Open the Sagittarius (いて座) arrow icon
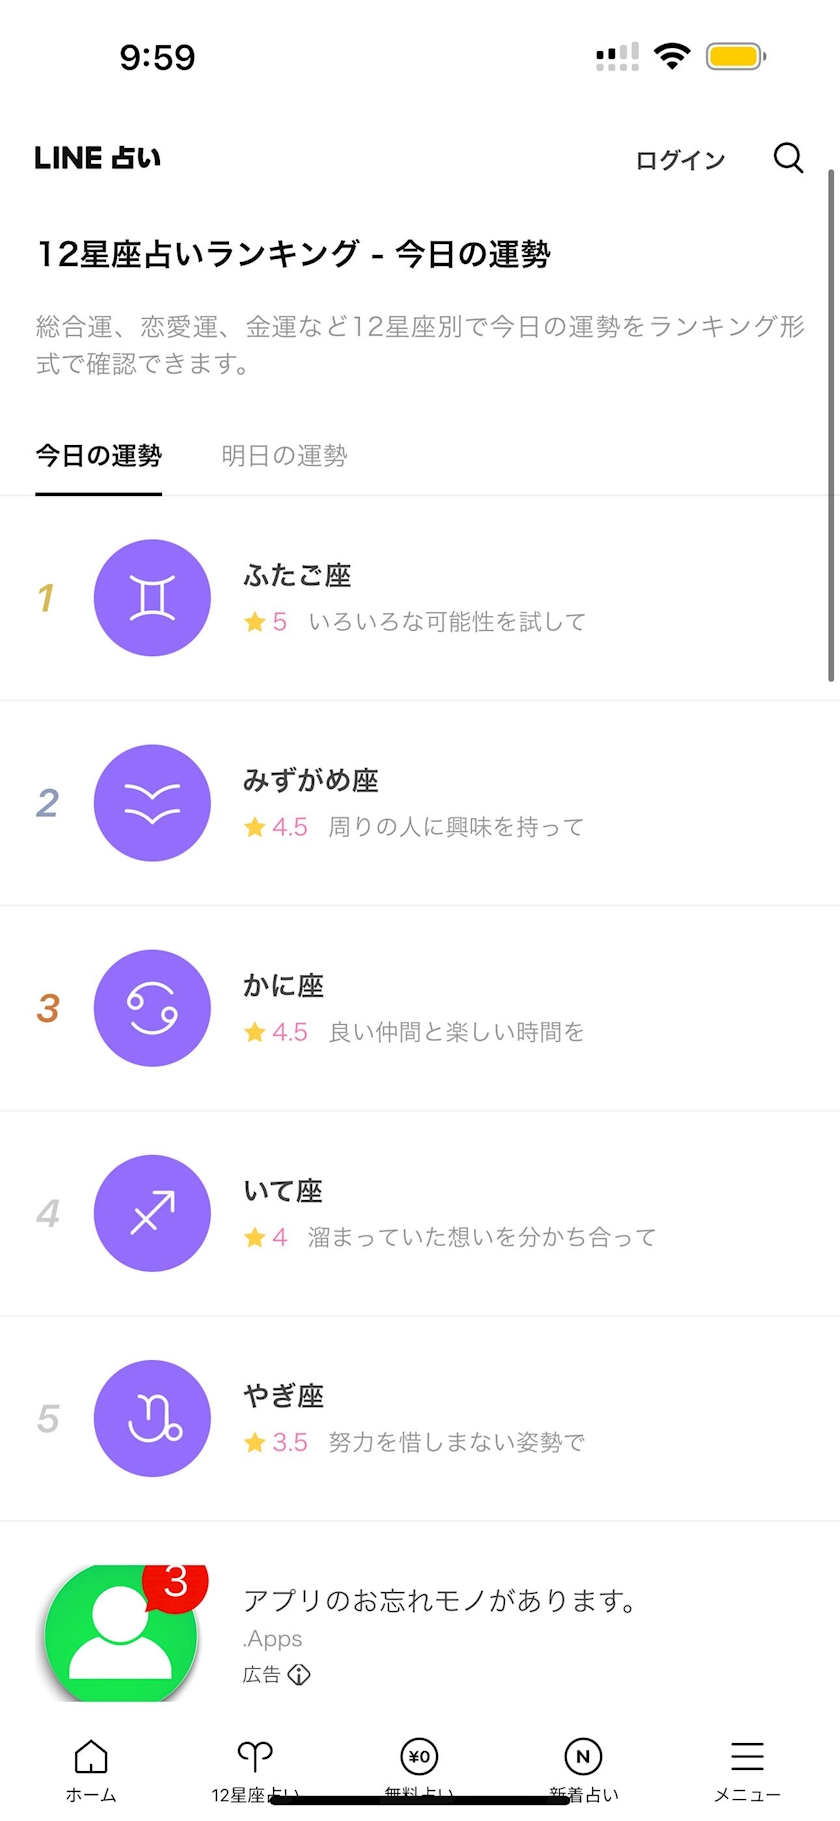Viewport: 840px width, 1821px height. [152, 1213]
